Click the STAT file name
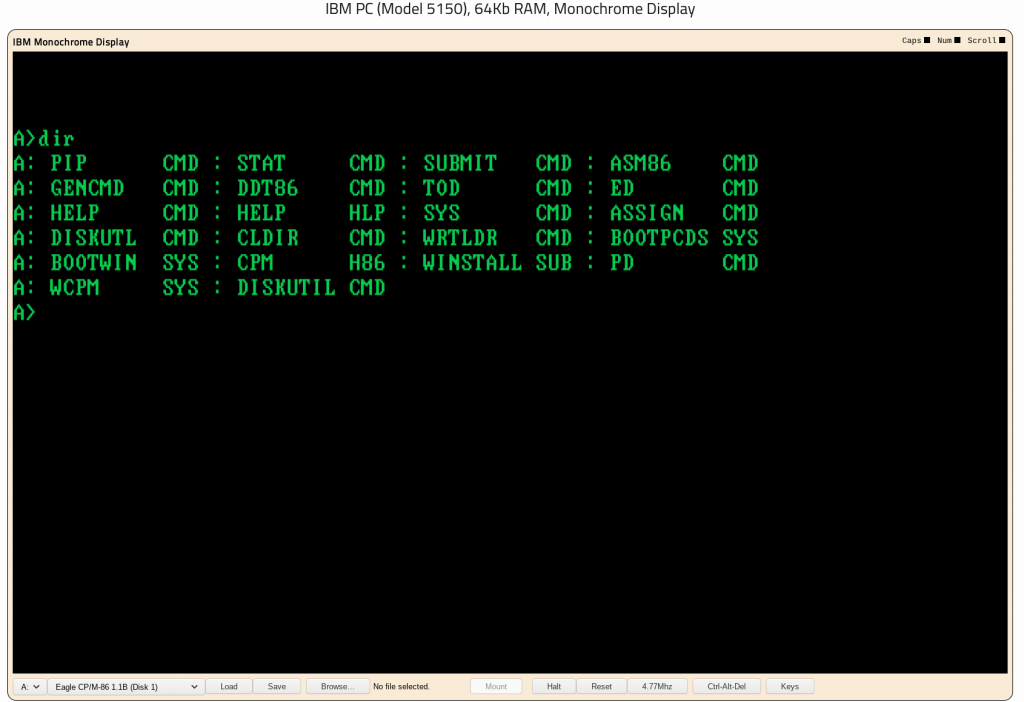 click(x=261, y=163)
